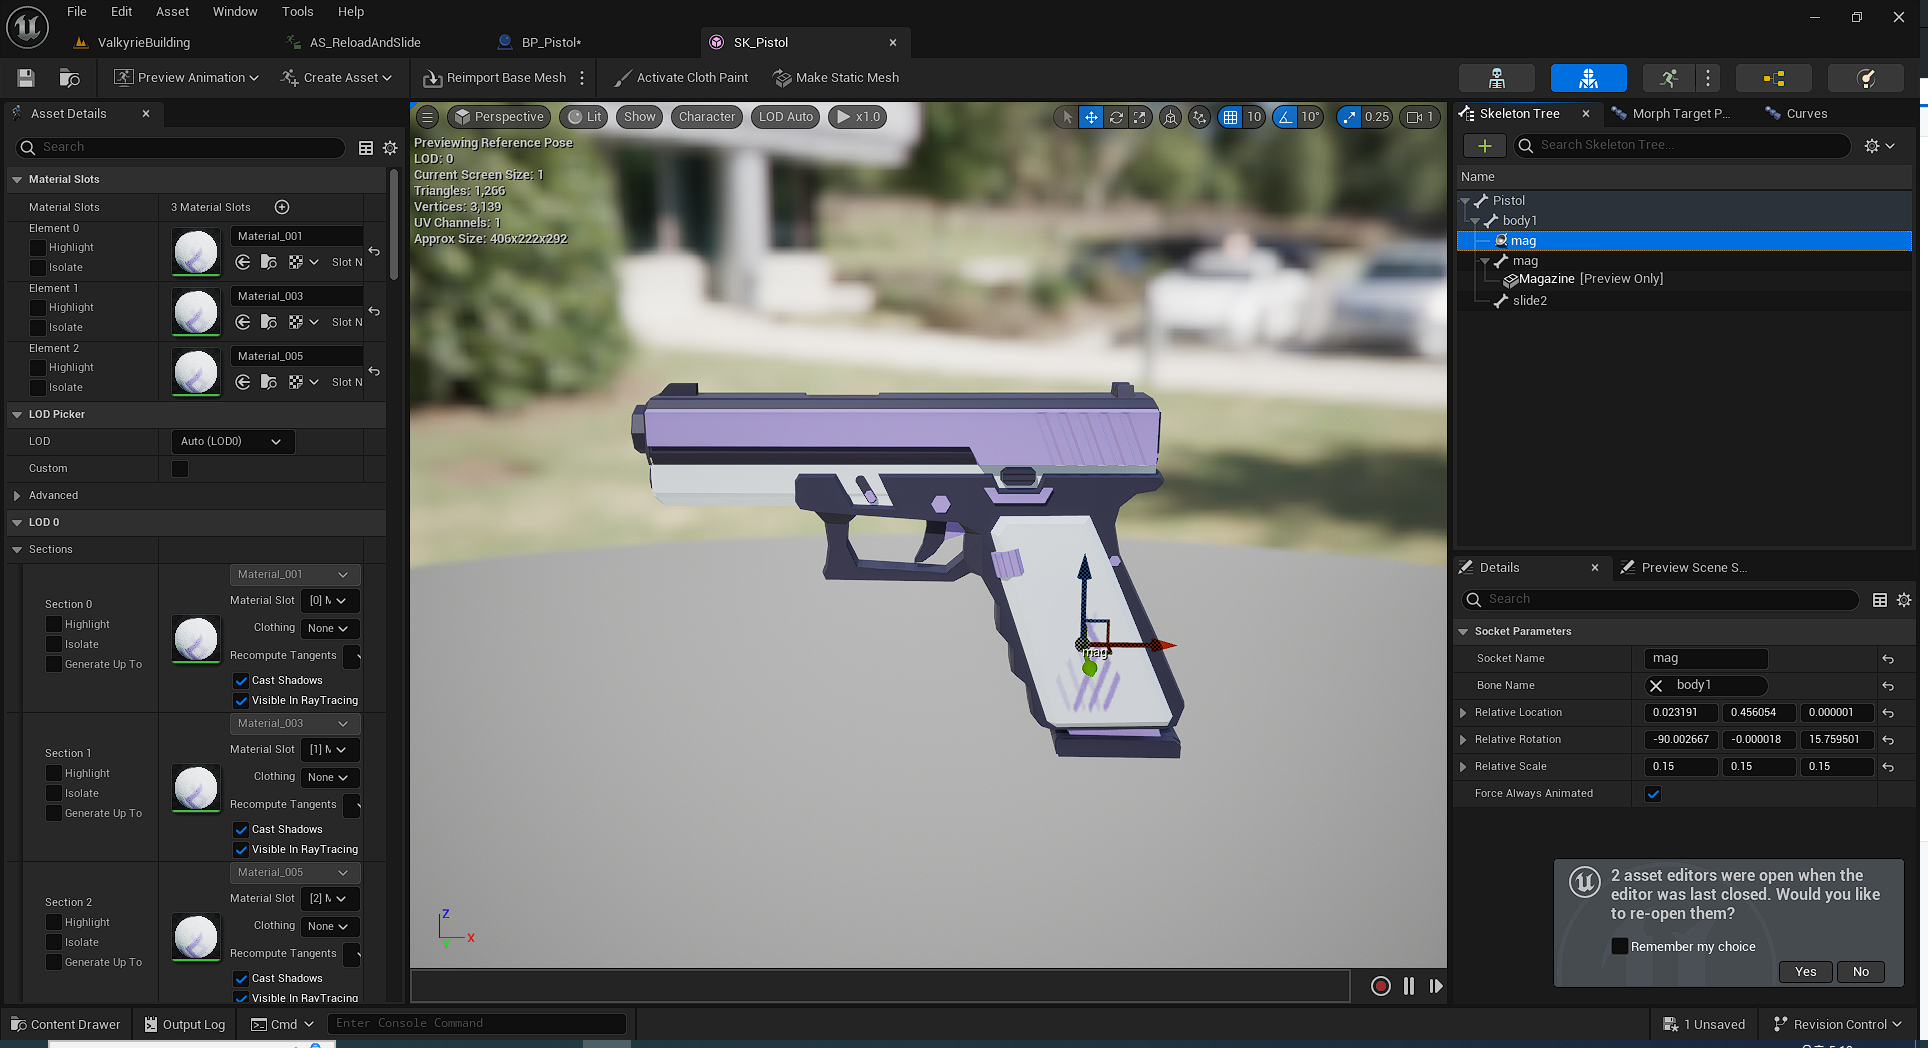Change camera speed setting
The width and height of the screenshot is (1928, 1048).
1420,117
